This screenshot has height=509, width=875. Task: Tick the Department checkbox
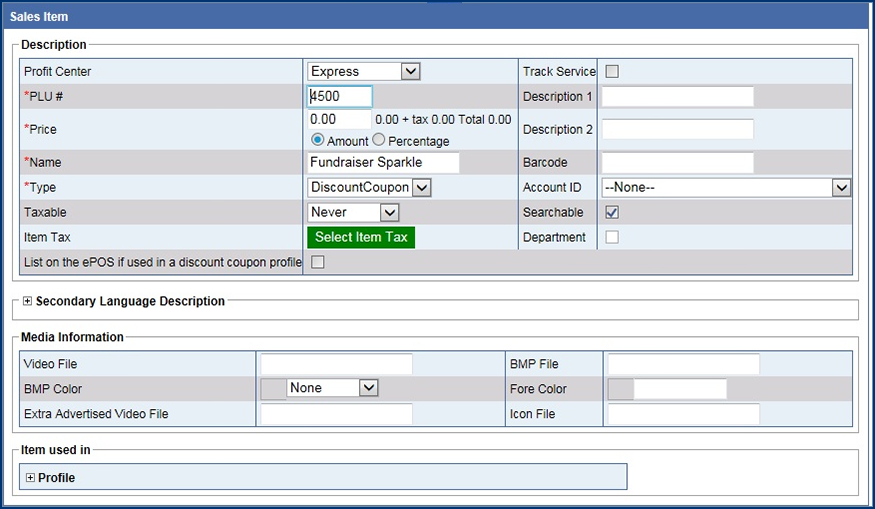(x=612, y=237)
